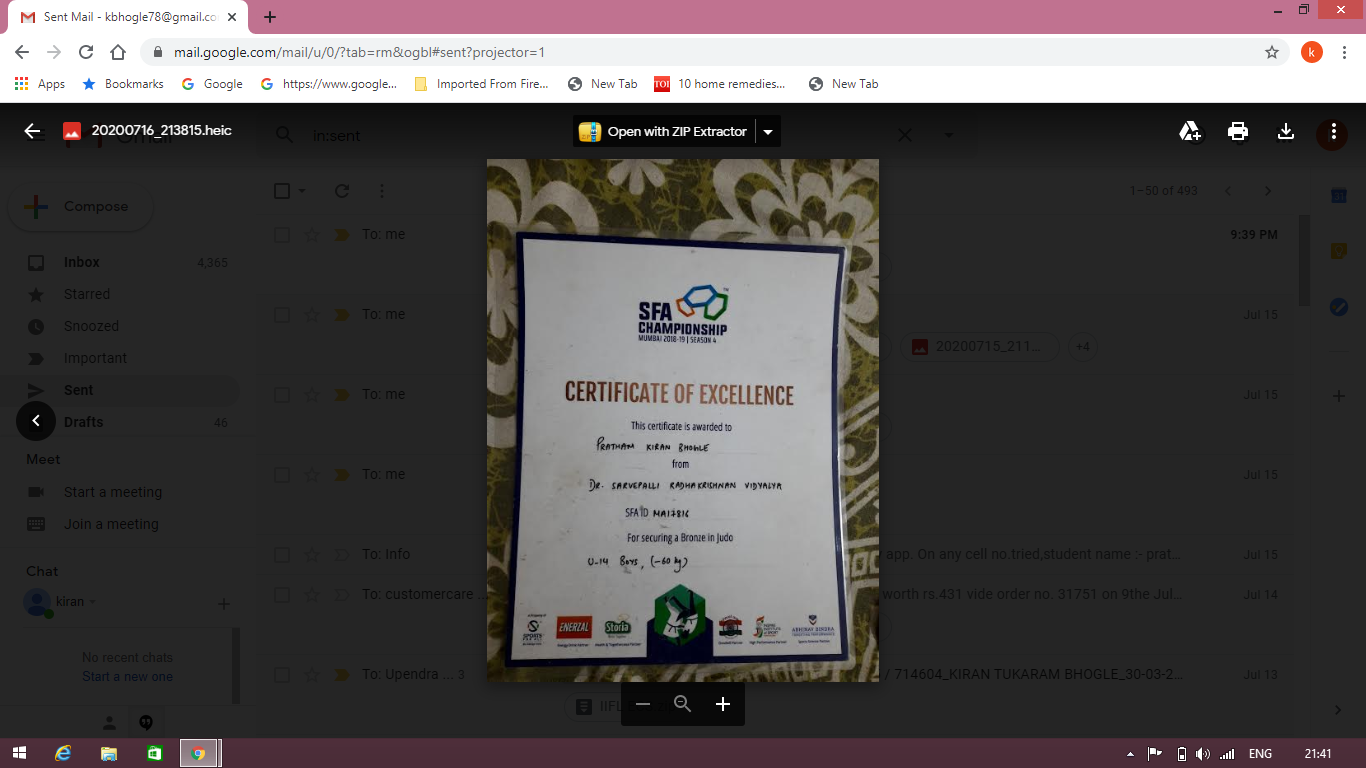Click the Gmail message list scrollbar
Image resolution: width=1366 pixels, height=768 pixels.
(1303, 260)
